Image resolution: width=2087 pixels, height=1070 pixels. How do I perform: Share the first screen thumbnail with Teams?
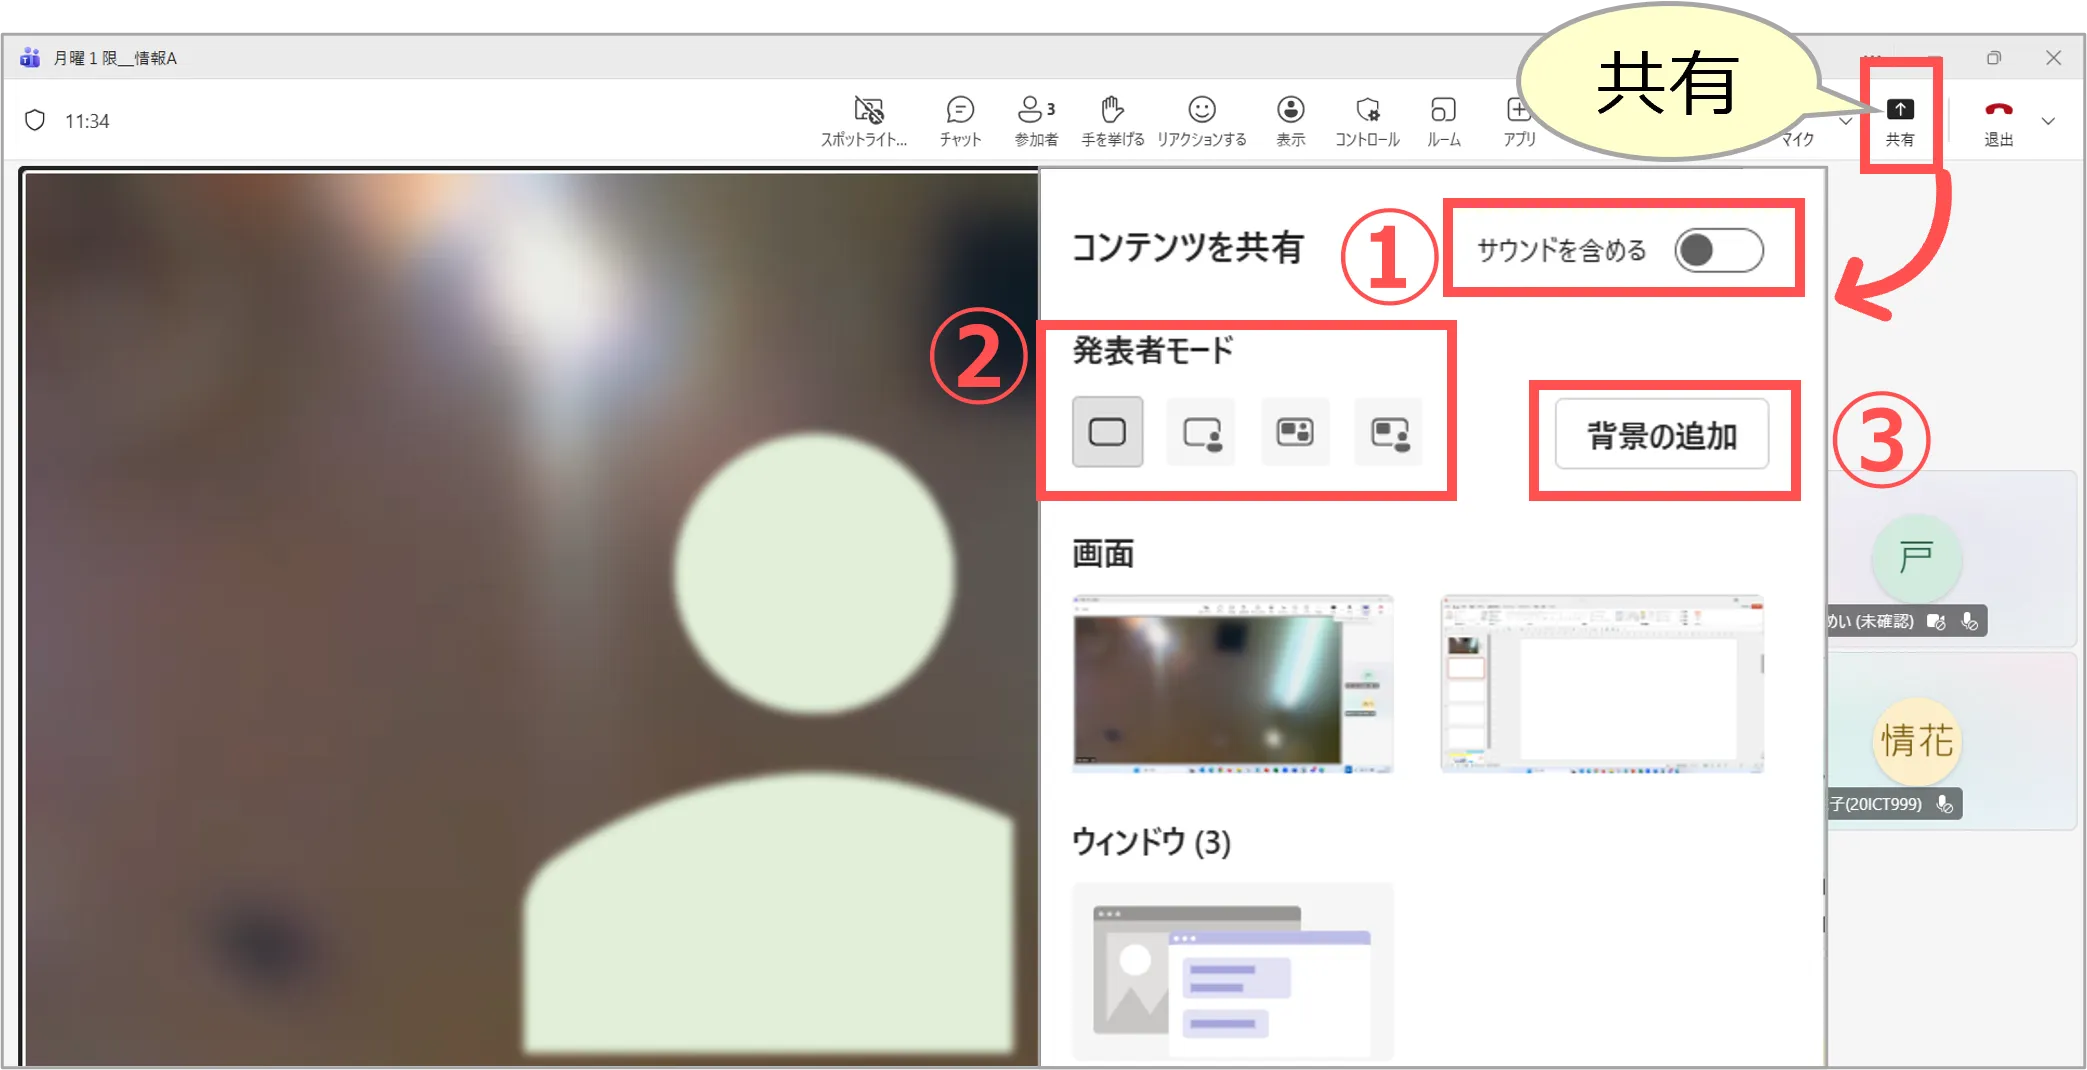click(x=1232, y=685)
